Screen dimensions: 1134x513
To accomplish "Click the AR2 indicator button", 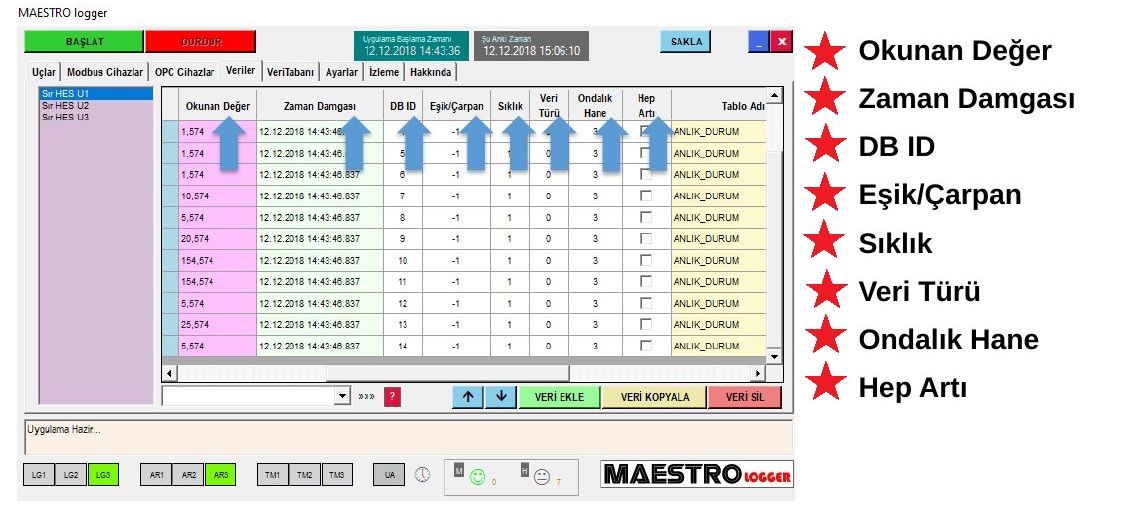I will (x=188, y=475).
